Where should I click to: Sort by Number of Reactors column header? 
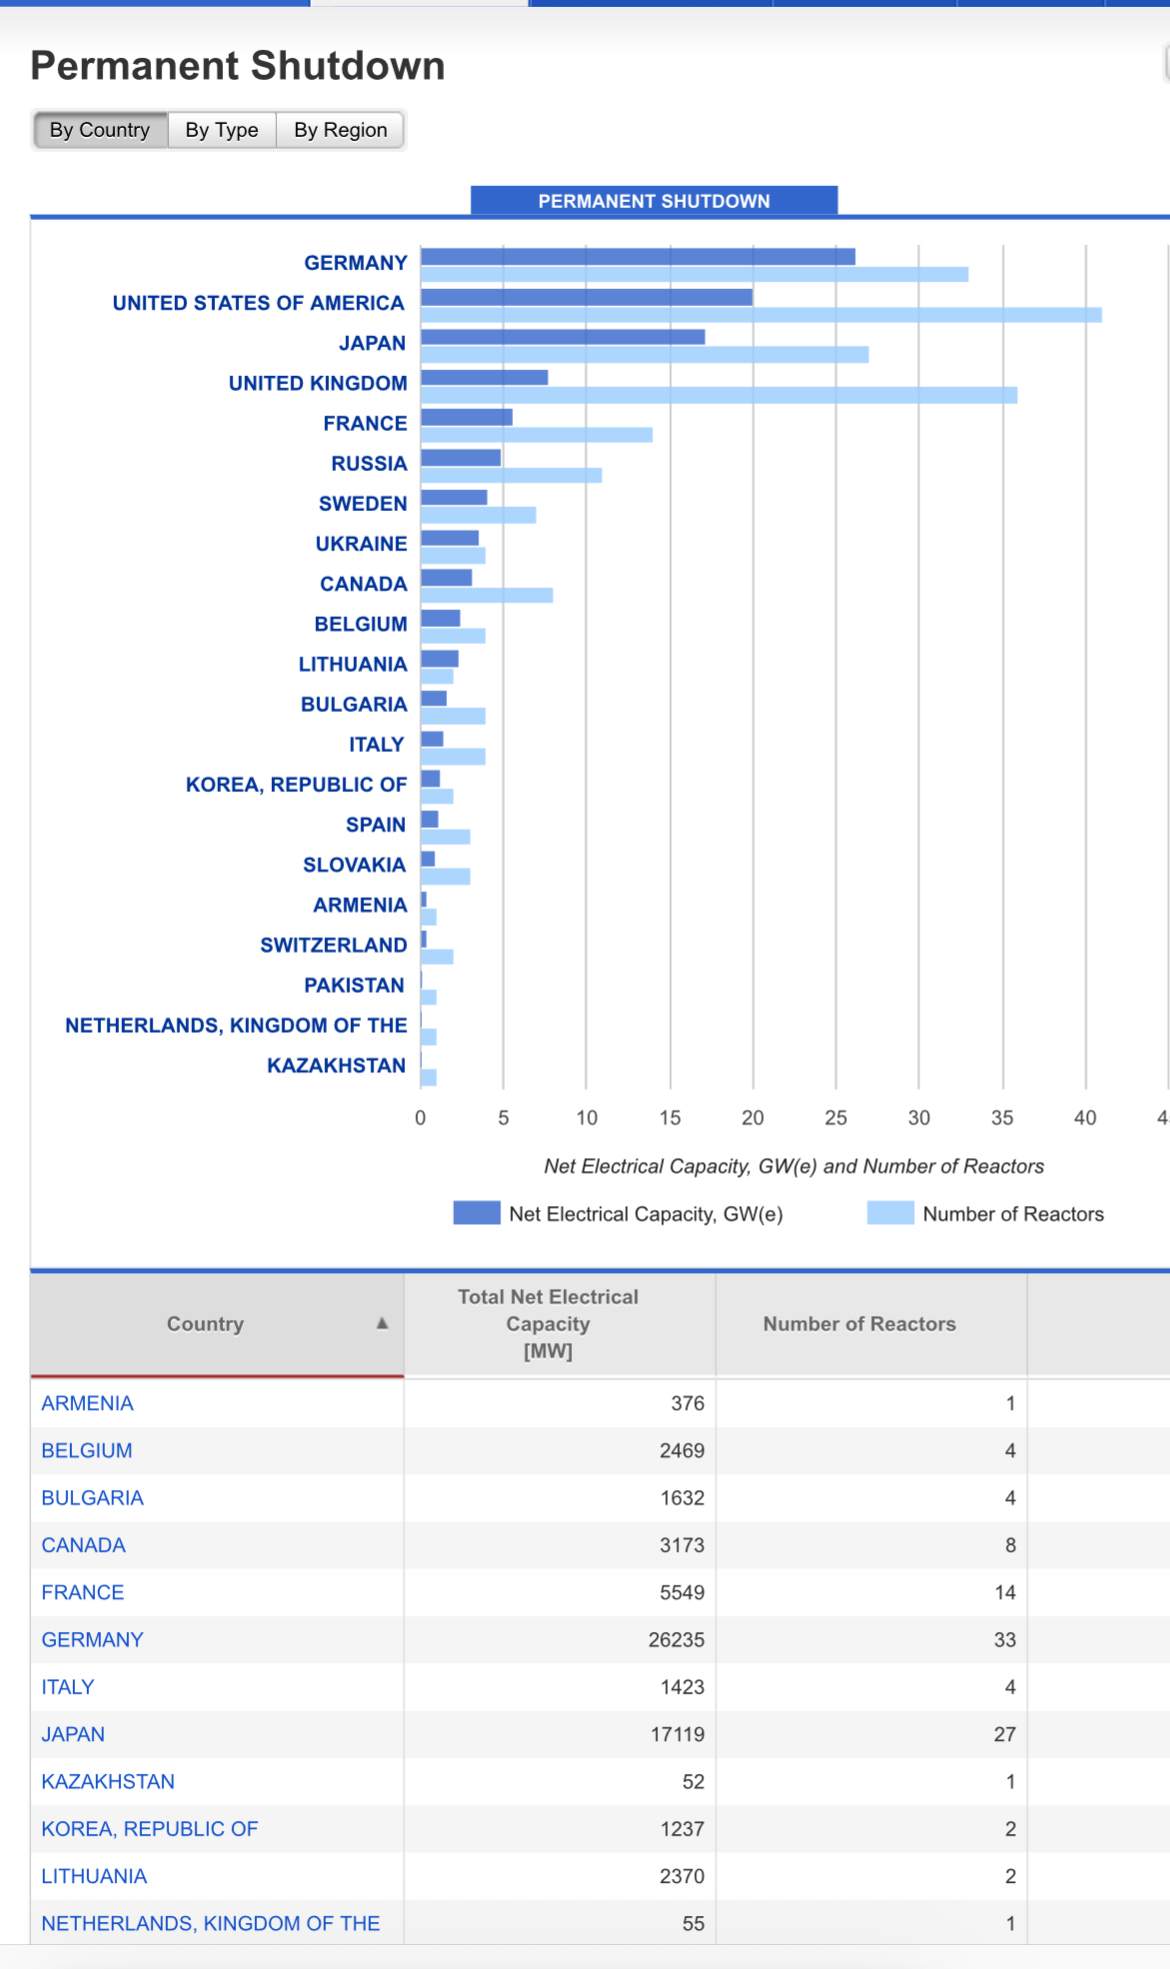(871, 1323)
